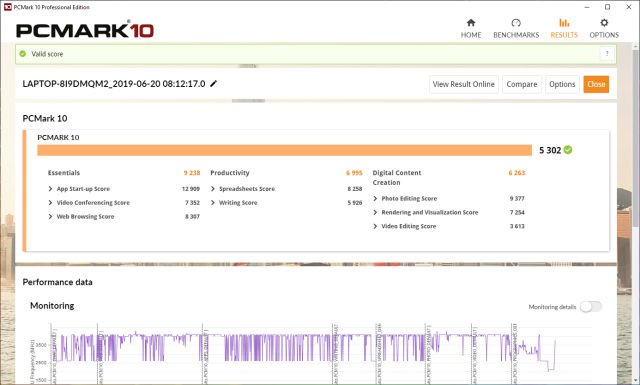Click the overall score 5 302
The width and height of the screenshot is (640, 385).
550,150
